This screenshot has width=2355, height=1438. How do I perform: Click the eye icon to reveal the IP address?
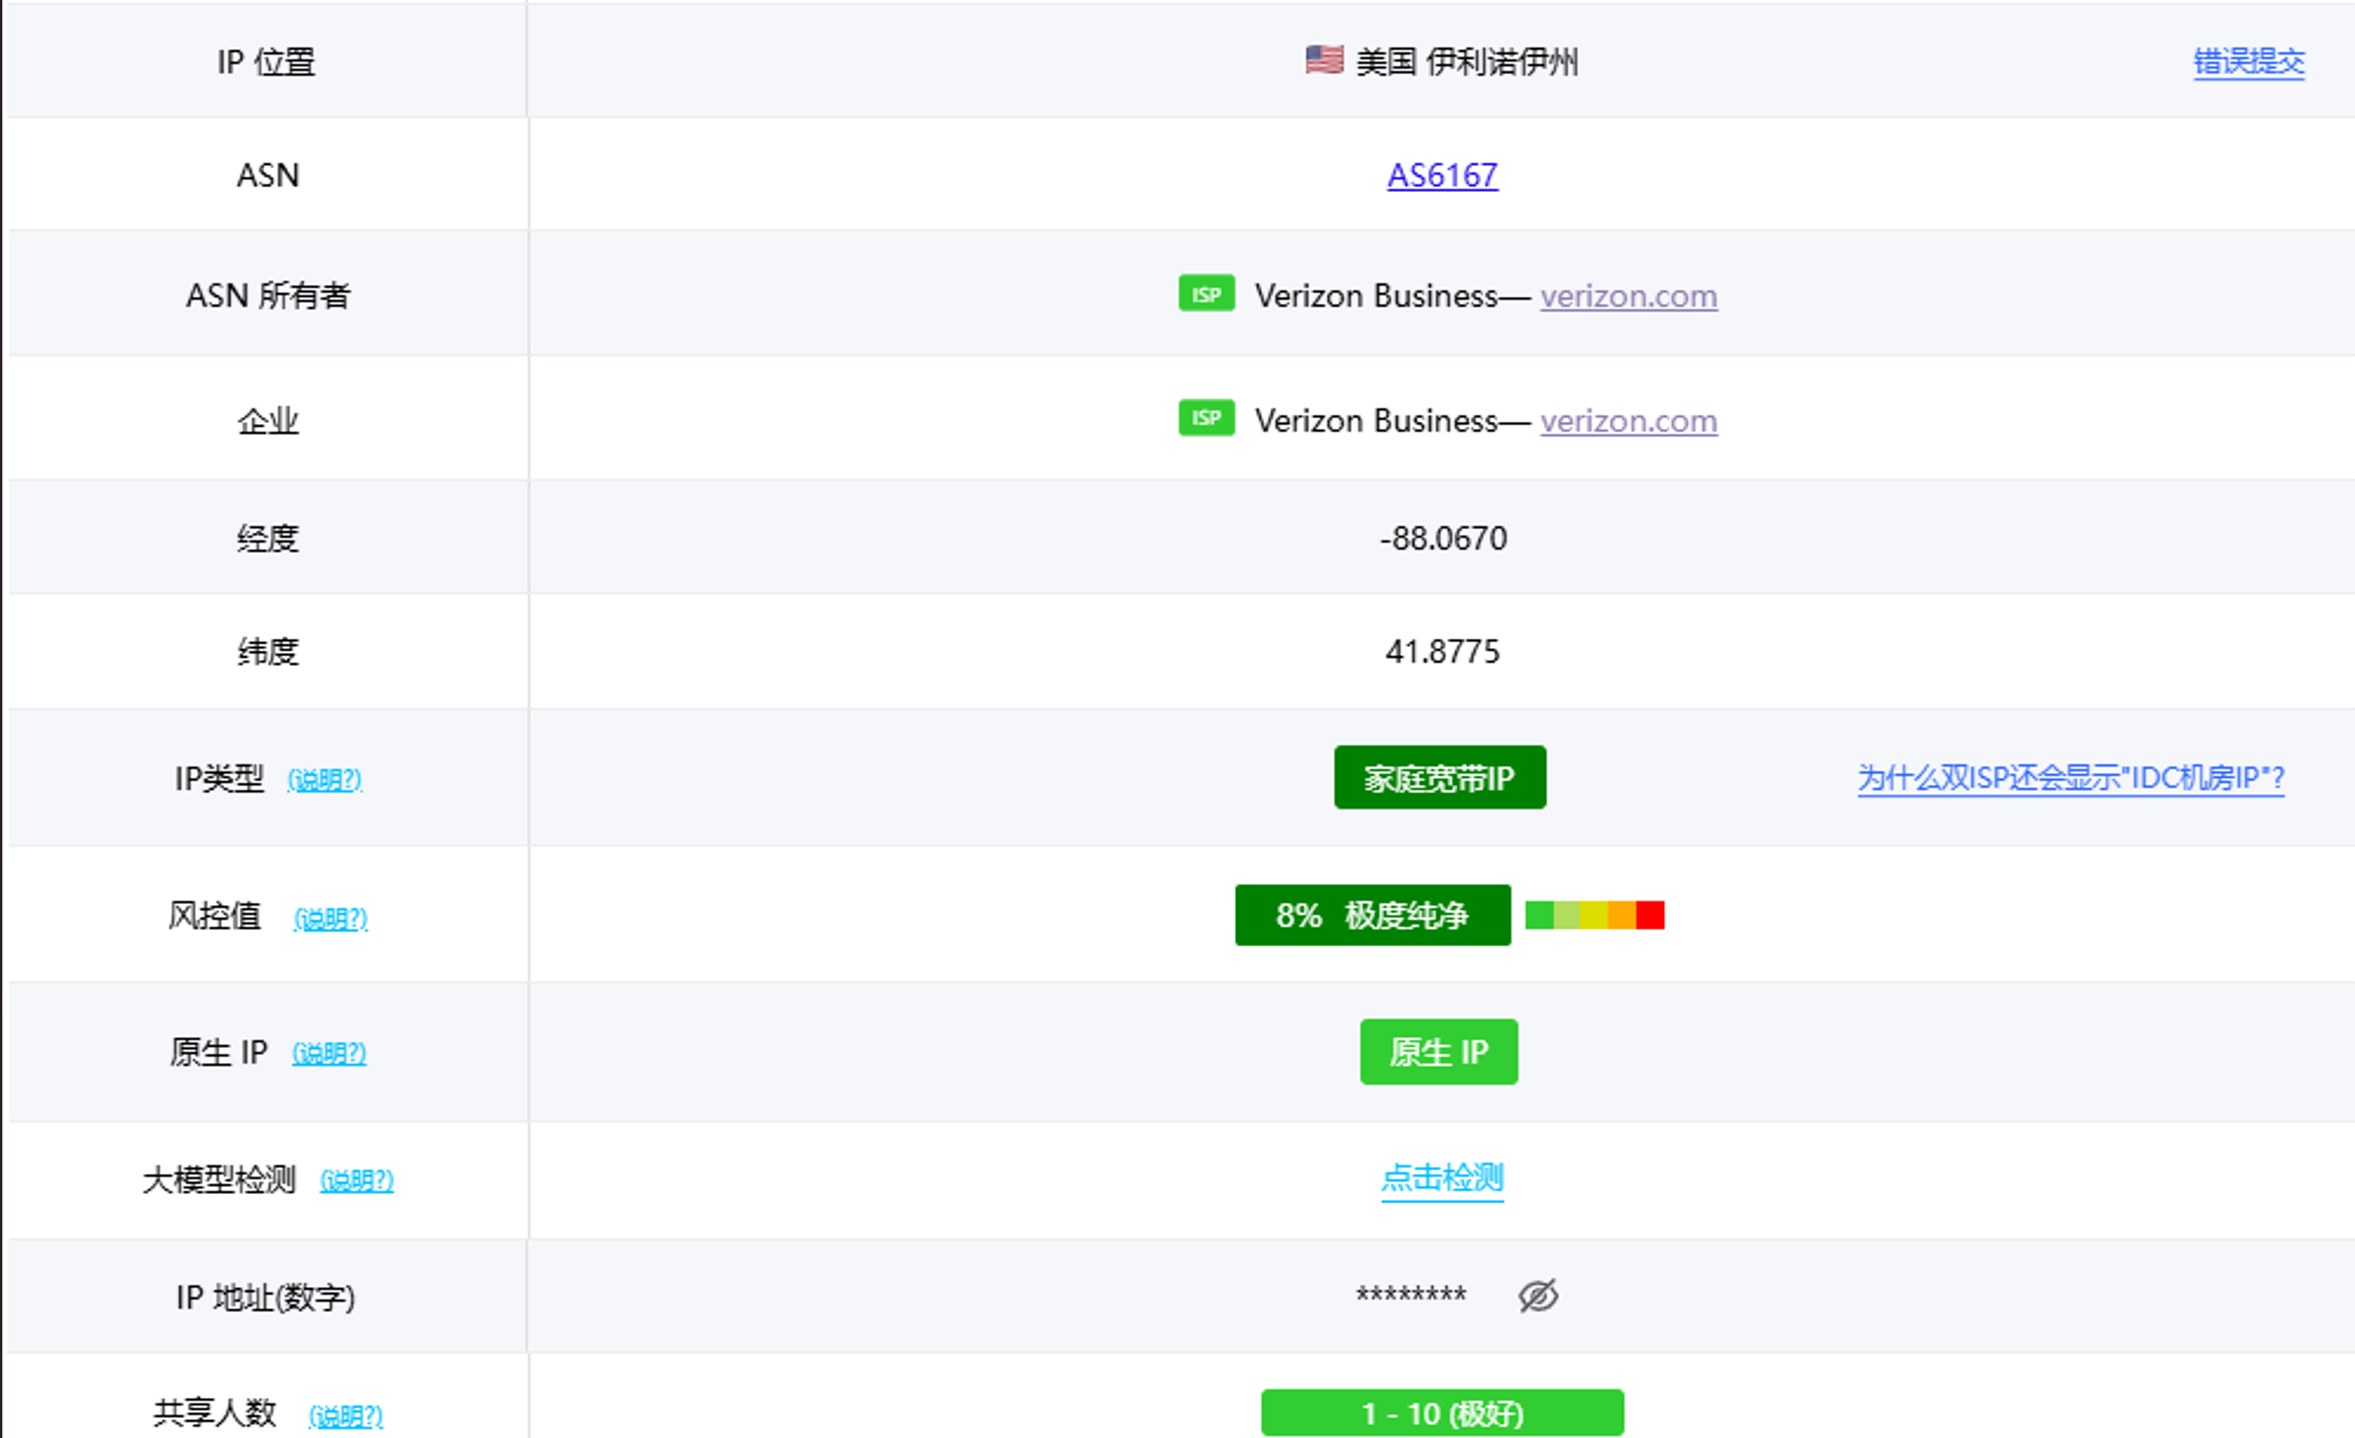[1537, 1294]
